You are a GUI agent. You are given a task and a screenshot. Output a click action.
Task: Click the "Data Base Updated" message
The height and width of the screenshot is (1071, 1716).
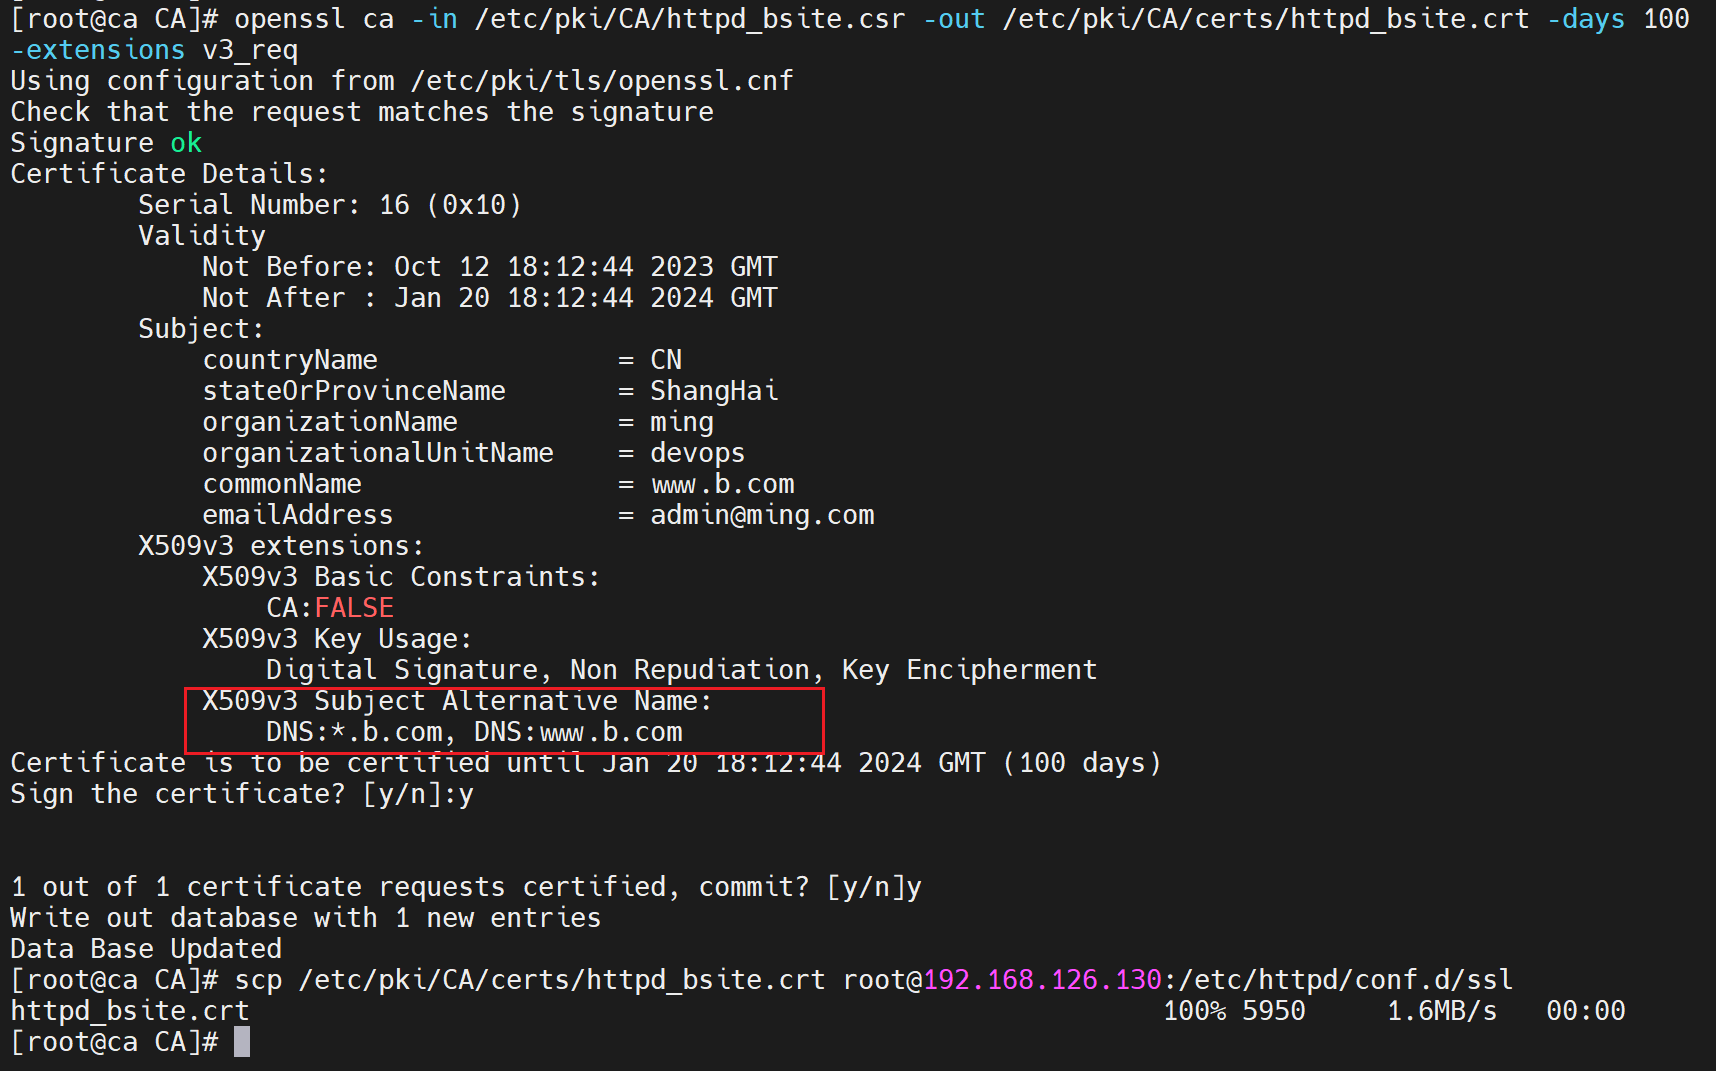click(x=146, y=949)
